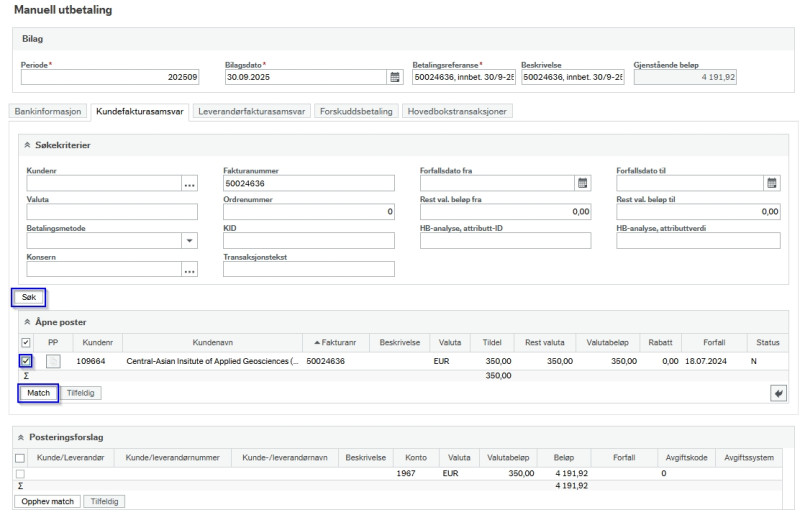Click the Kundenr column header in Åpne poster

(x=97, y=342)
